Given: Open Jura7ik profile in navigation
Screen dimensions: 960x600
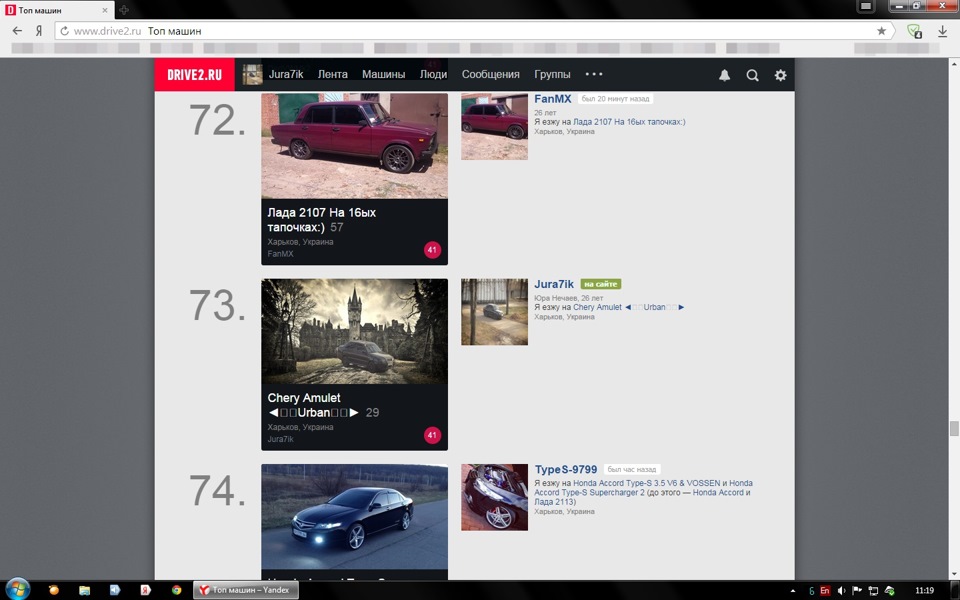Looking at the screenshot, I should pyautogui.click(x=286, y=74).
